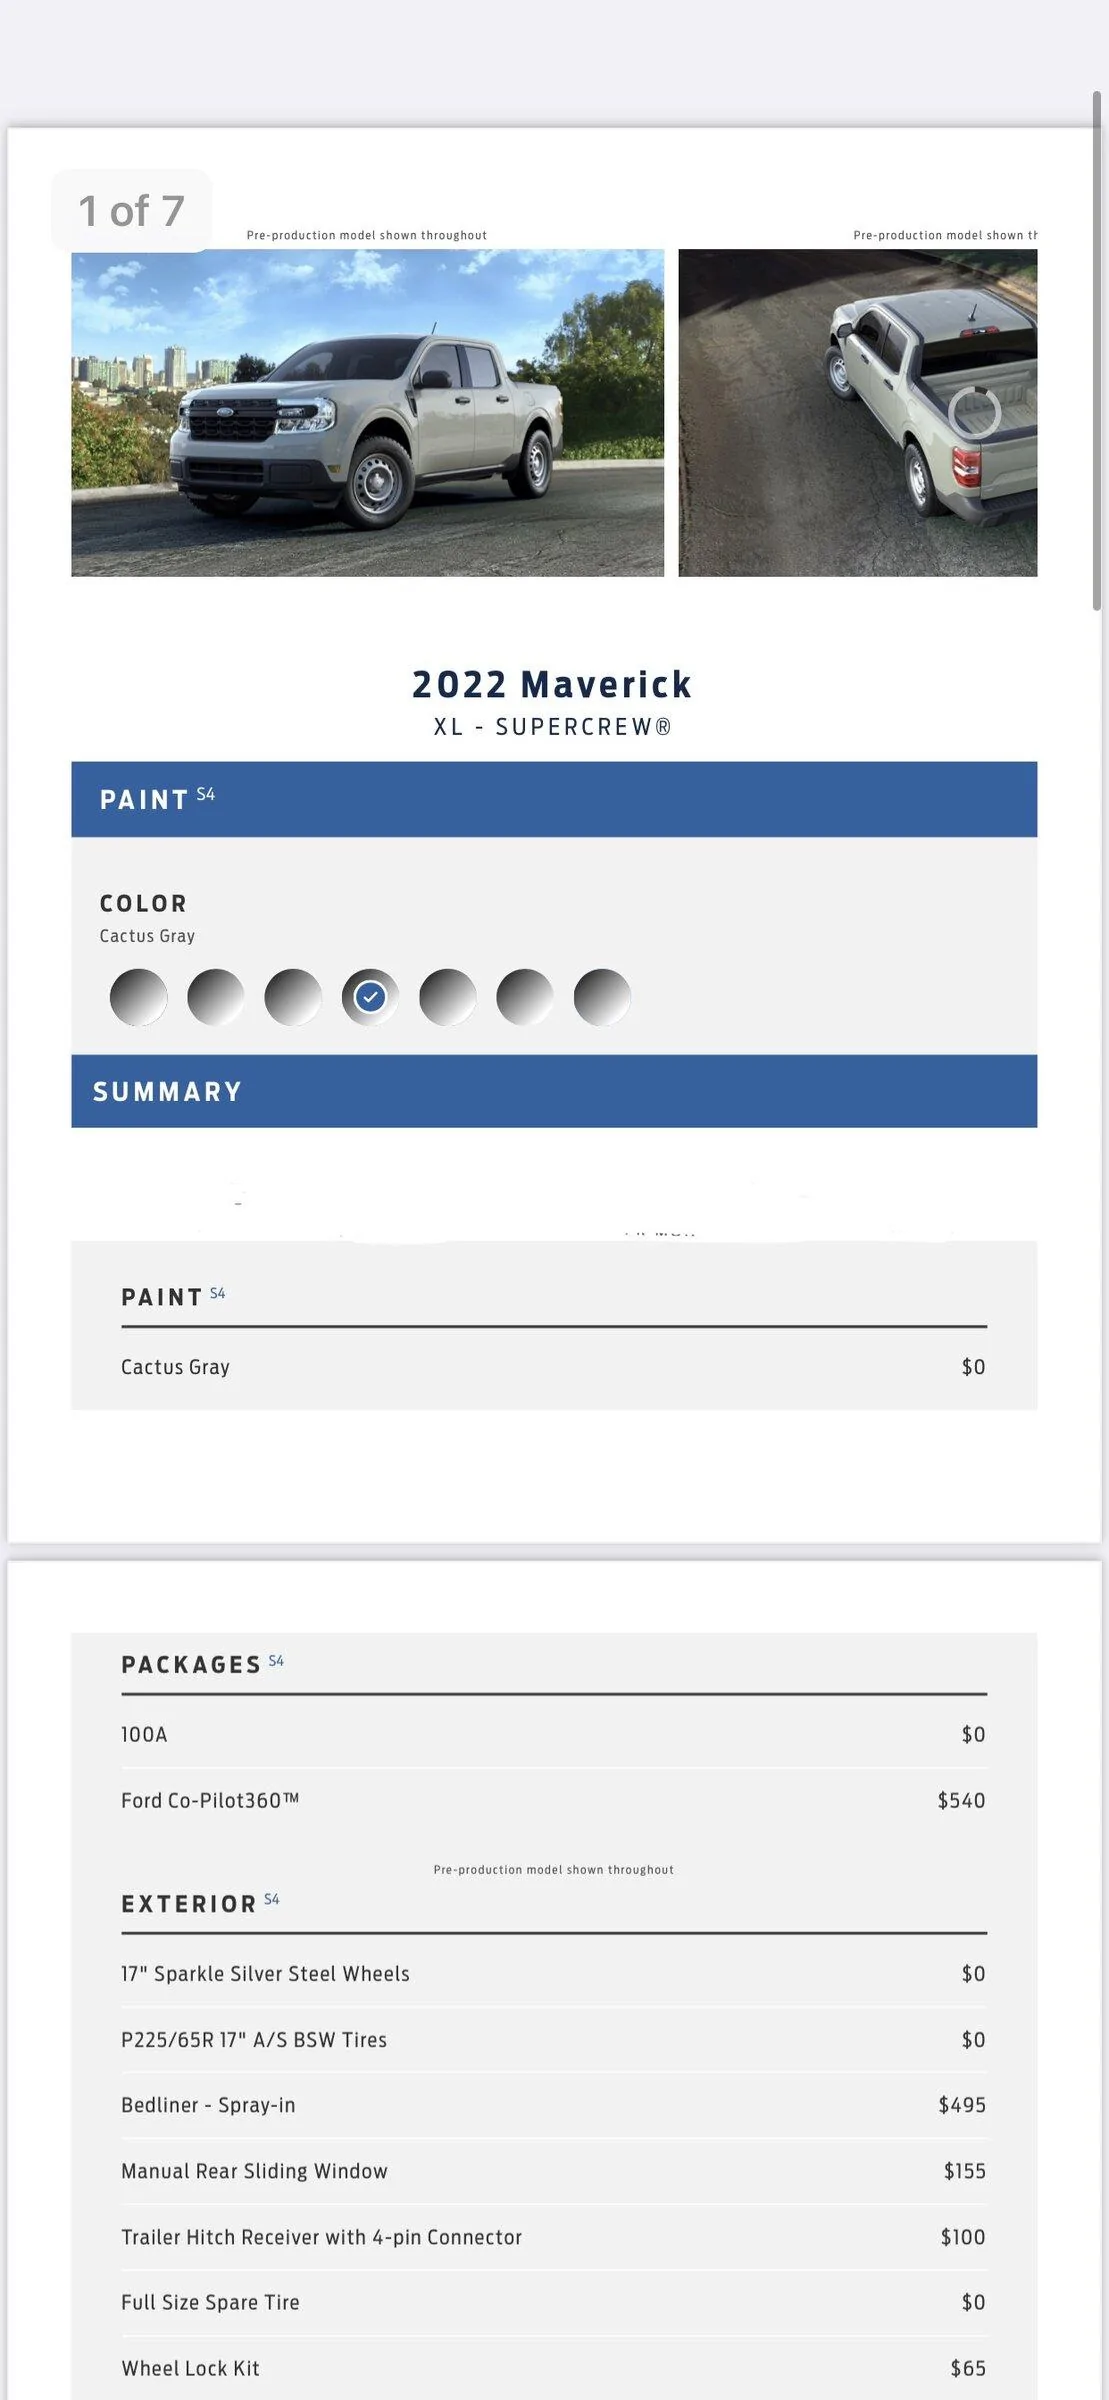
Task: Open the front view Maverick image
Action: click(x=367, y=412)
